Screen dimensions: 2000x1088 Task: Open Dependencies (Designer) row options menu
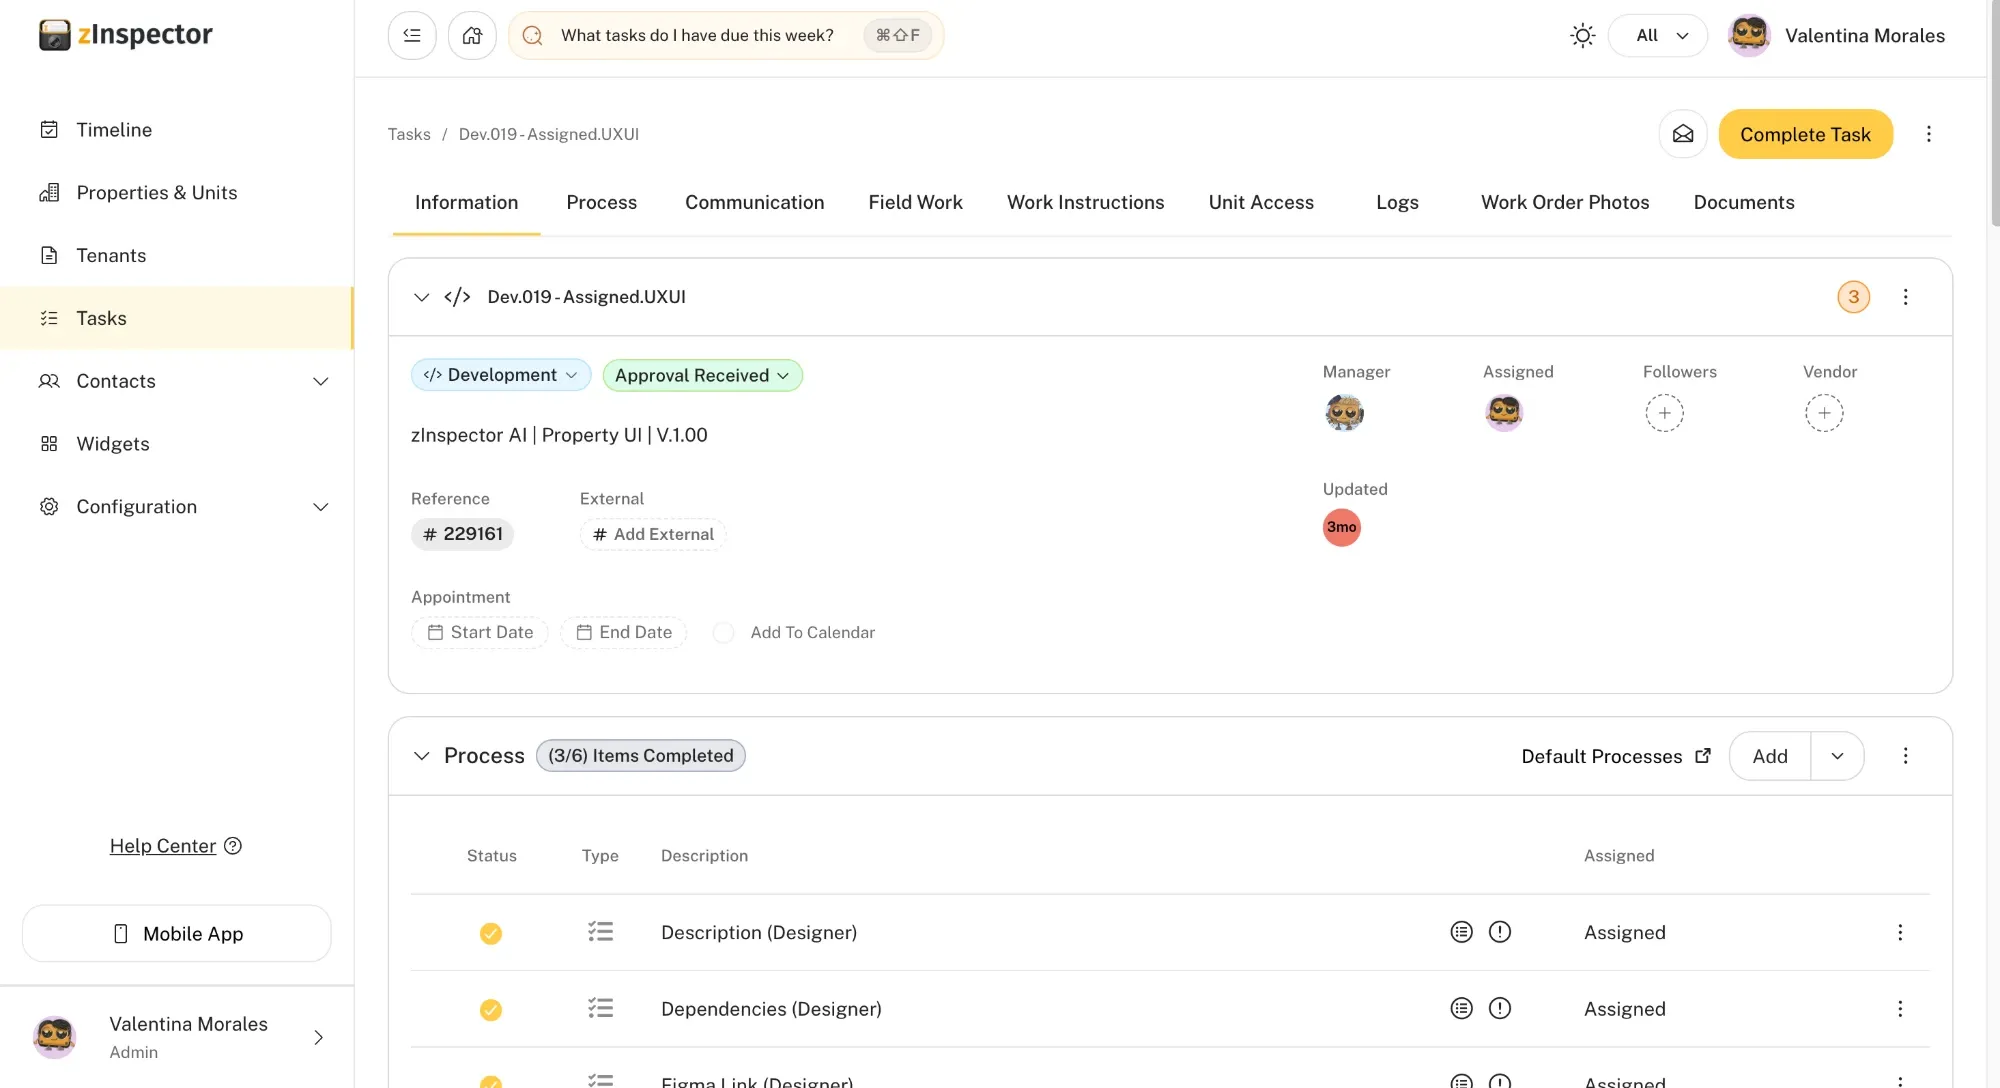pyautogui.click(x=1900, y=1009)
